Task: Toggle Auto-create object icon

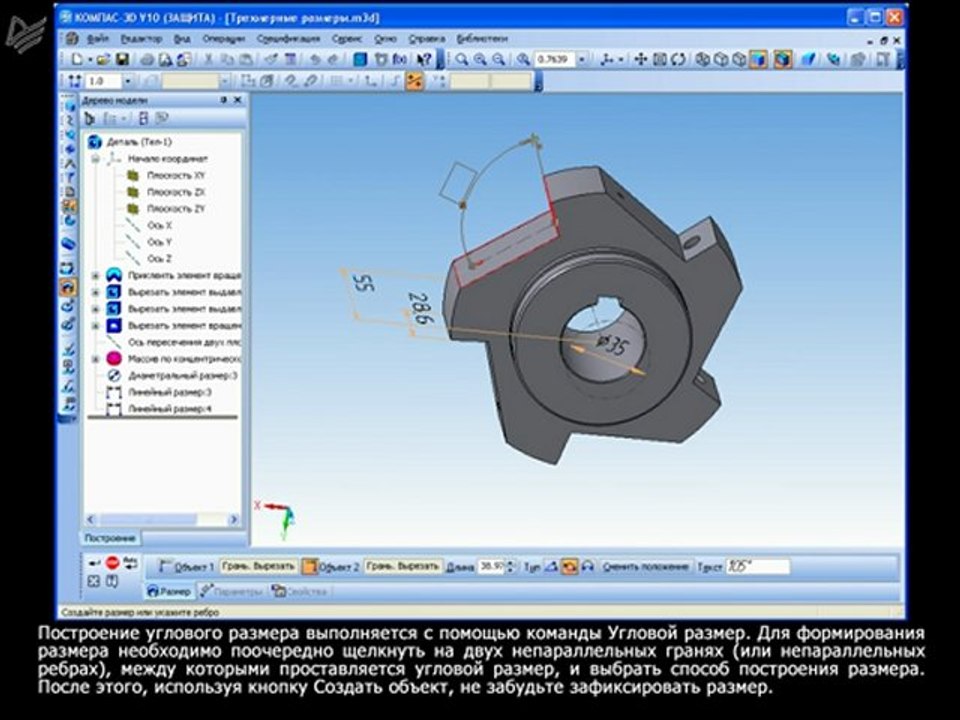Action: click(130, 563)
